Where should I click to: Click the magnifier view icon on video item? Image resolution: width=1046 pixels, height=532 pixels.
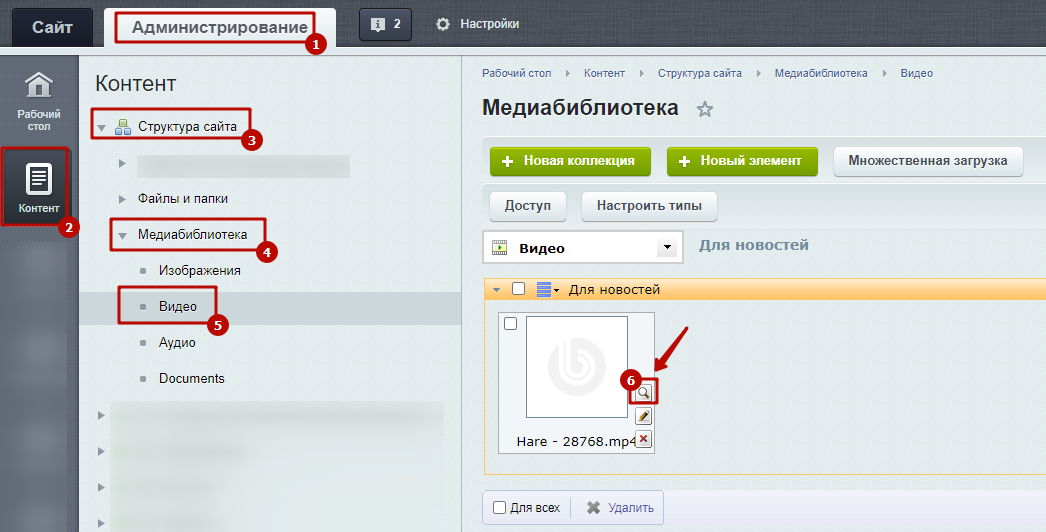point(644,393)
